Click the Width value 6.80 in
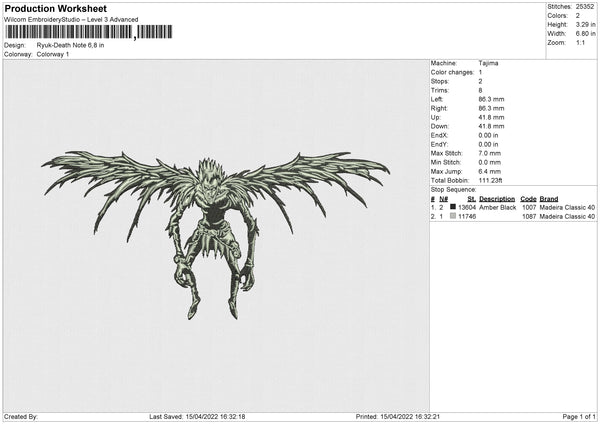The height and width of the screenshot is (424, 600). [x=585, y=34]
